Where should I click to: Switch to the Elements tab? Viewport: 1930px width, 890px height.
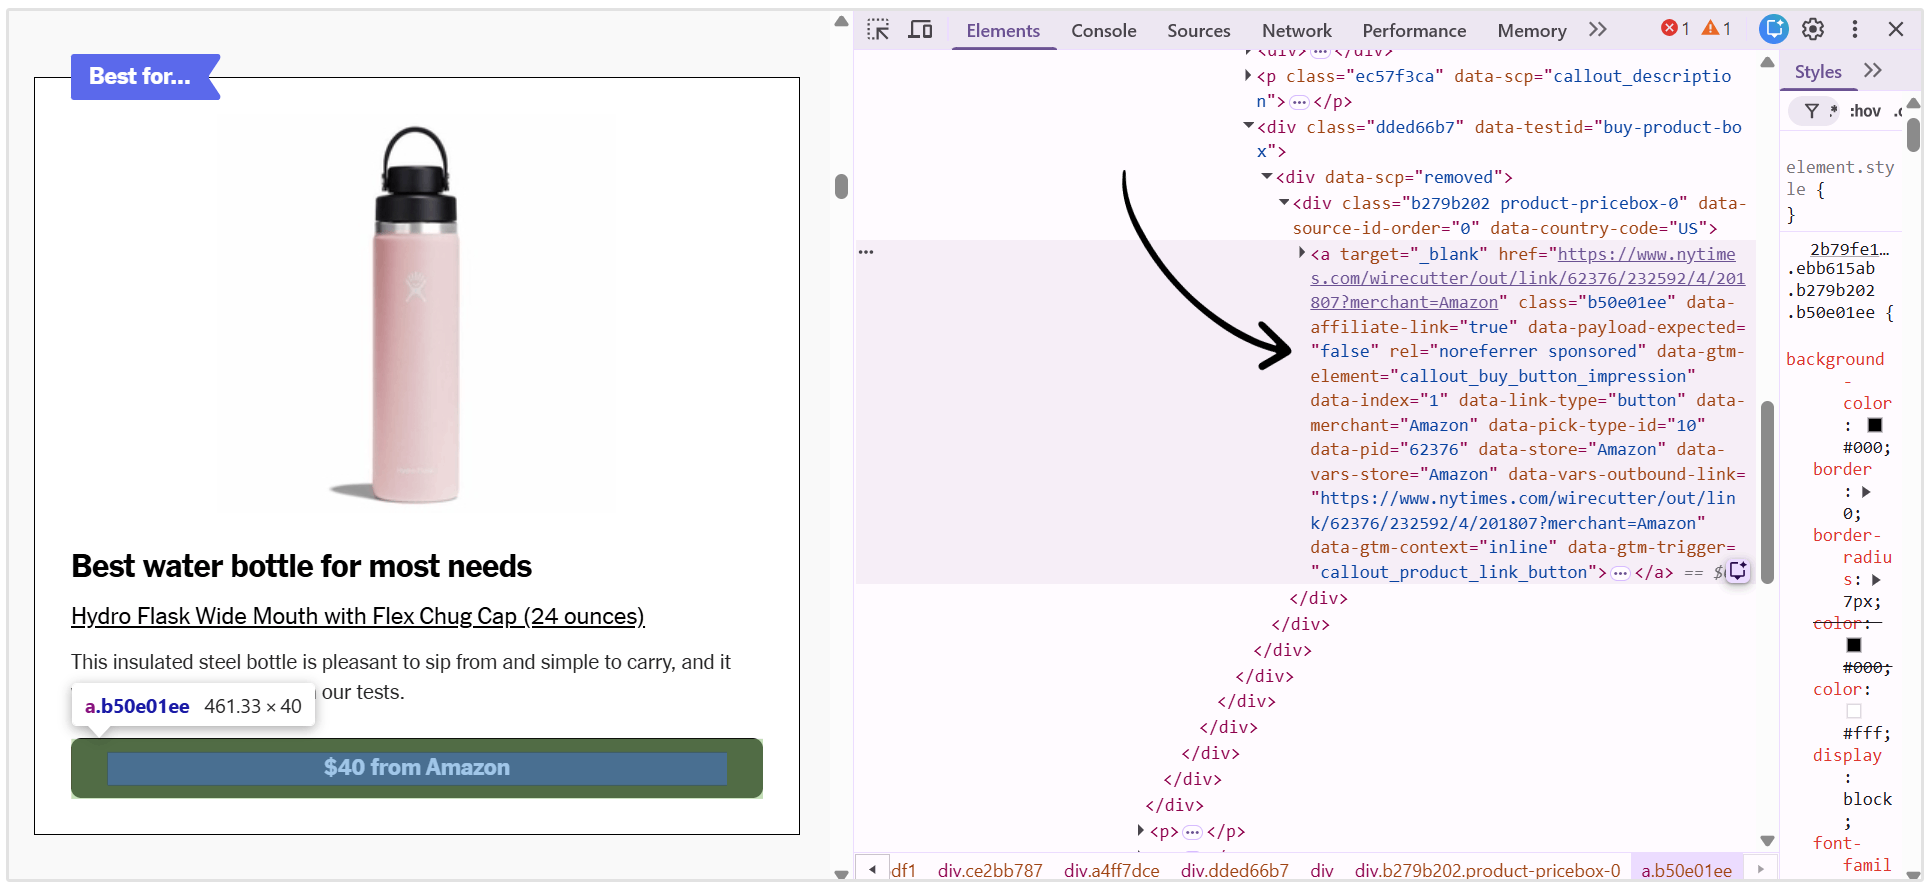point(1003,31)
